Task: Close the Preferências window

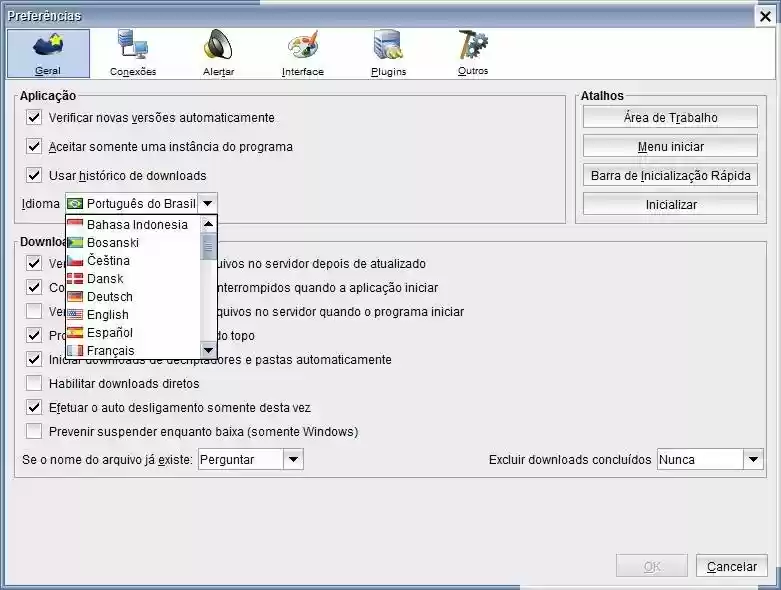Action: (x=766, y=16)
